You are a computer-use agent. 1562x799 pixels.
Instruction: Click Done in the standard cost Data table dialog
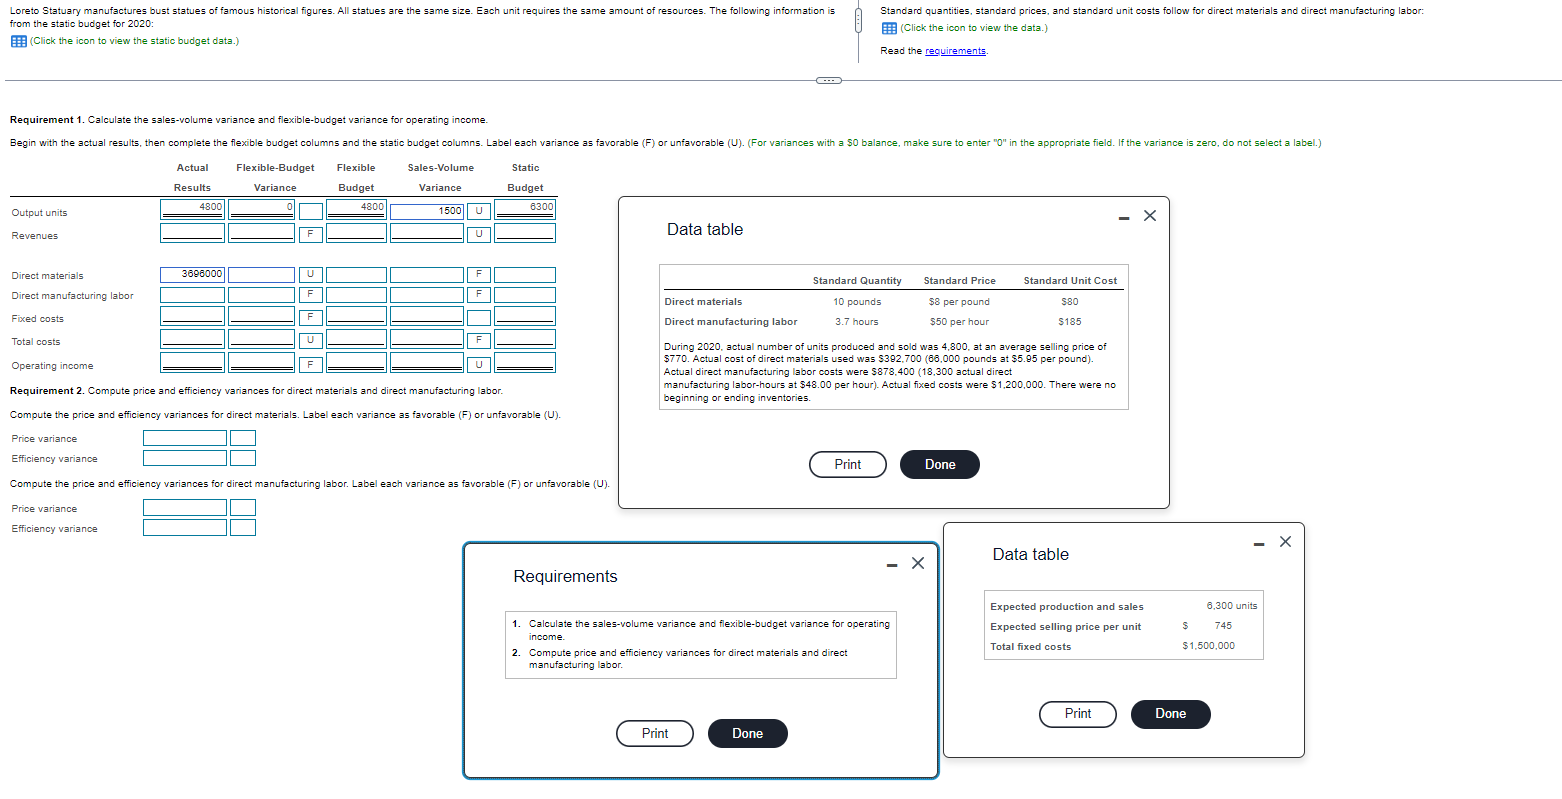pos(940,465)
